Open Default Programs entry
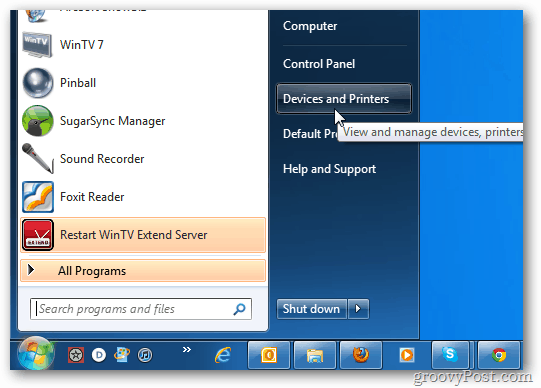This screenshot has height=388, width=541. (x=310, y=134)
